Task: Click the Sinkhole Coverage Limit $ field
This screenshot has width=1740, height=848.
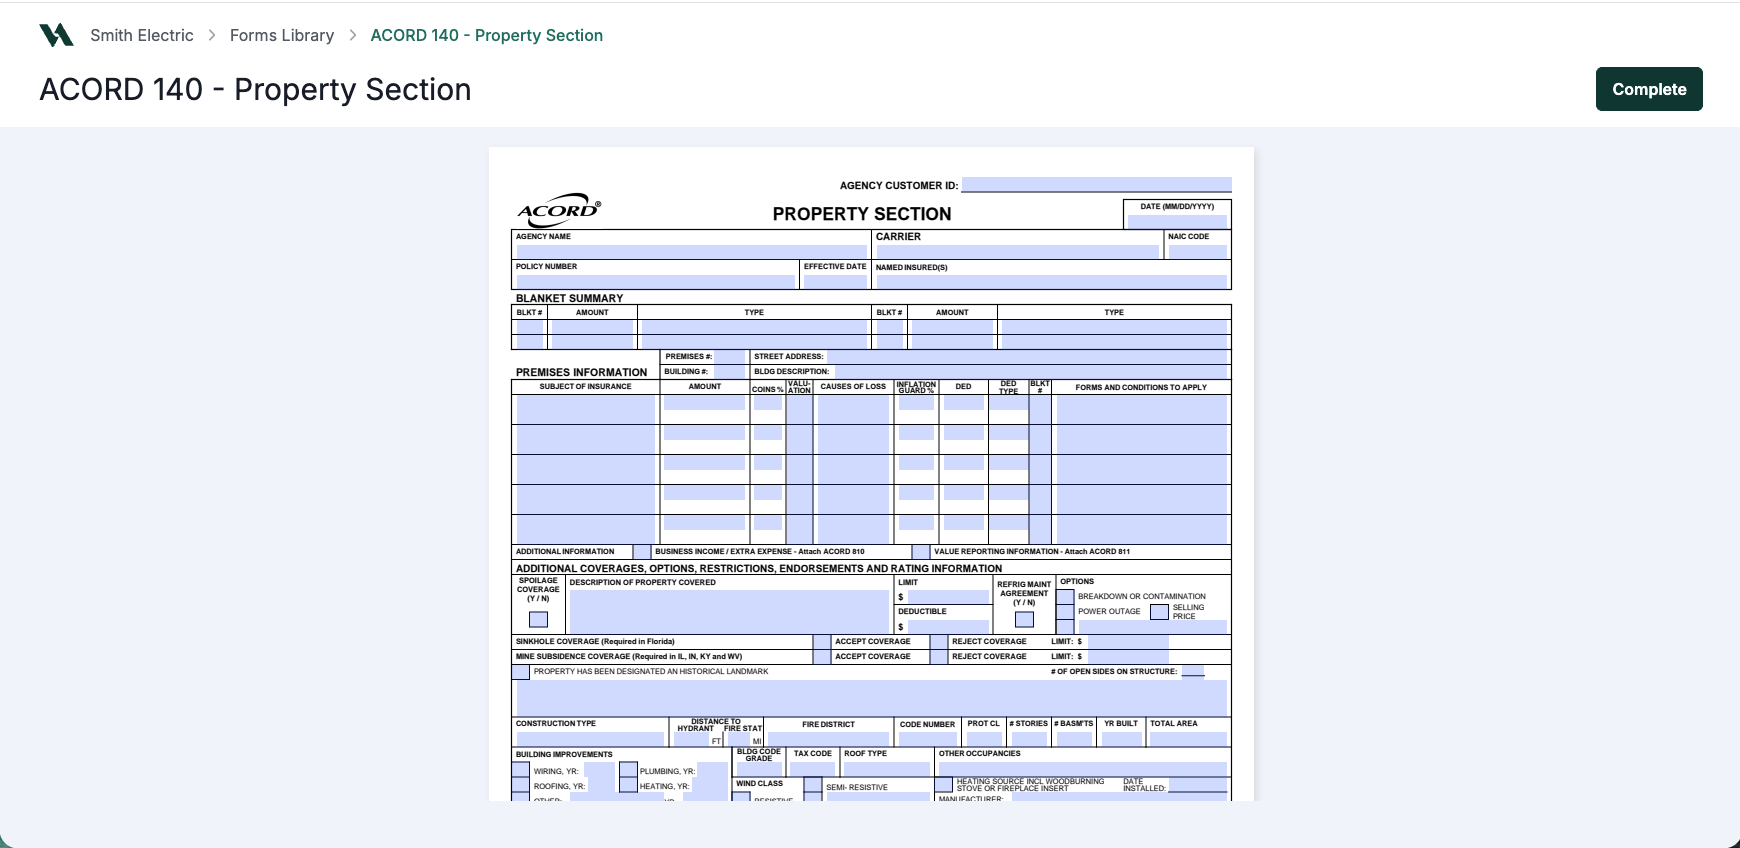Action: click(1128, 642)
